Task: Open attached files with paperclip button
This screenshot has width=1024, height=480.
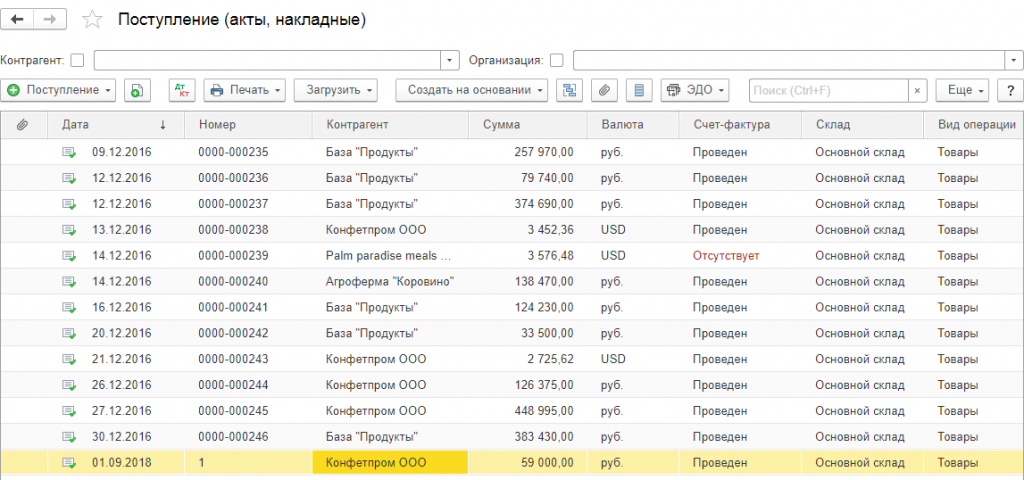Action: [603, 90]
